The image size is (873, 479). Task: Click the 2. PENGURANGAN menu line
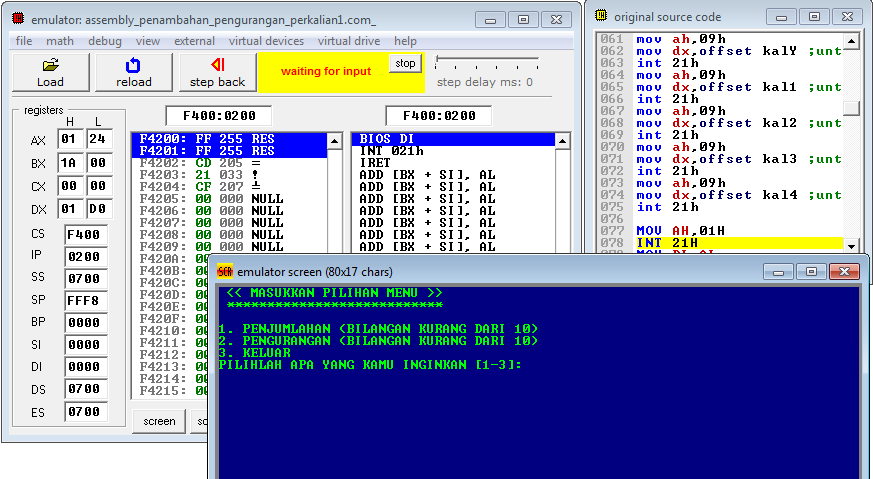(x=378, y=341)
